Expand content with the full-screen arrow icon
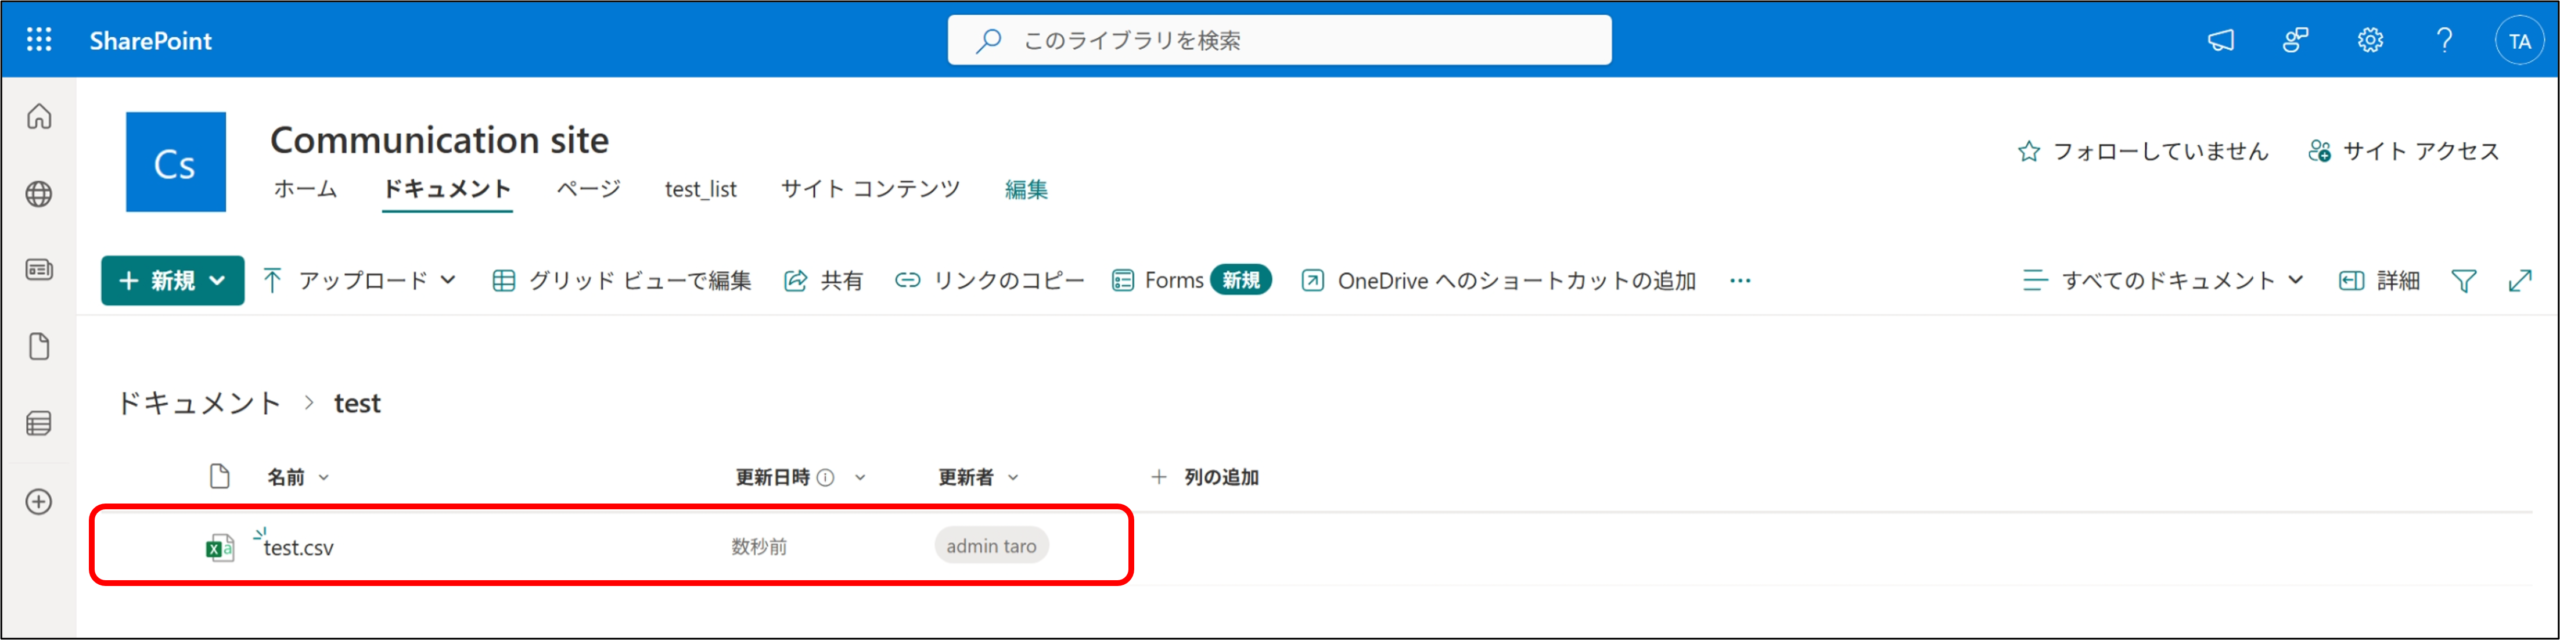This screenshot has width=2560, height=640. pyautogui.click(x=2520, y=281)
